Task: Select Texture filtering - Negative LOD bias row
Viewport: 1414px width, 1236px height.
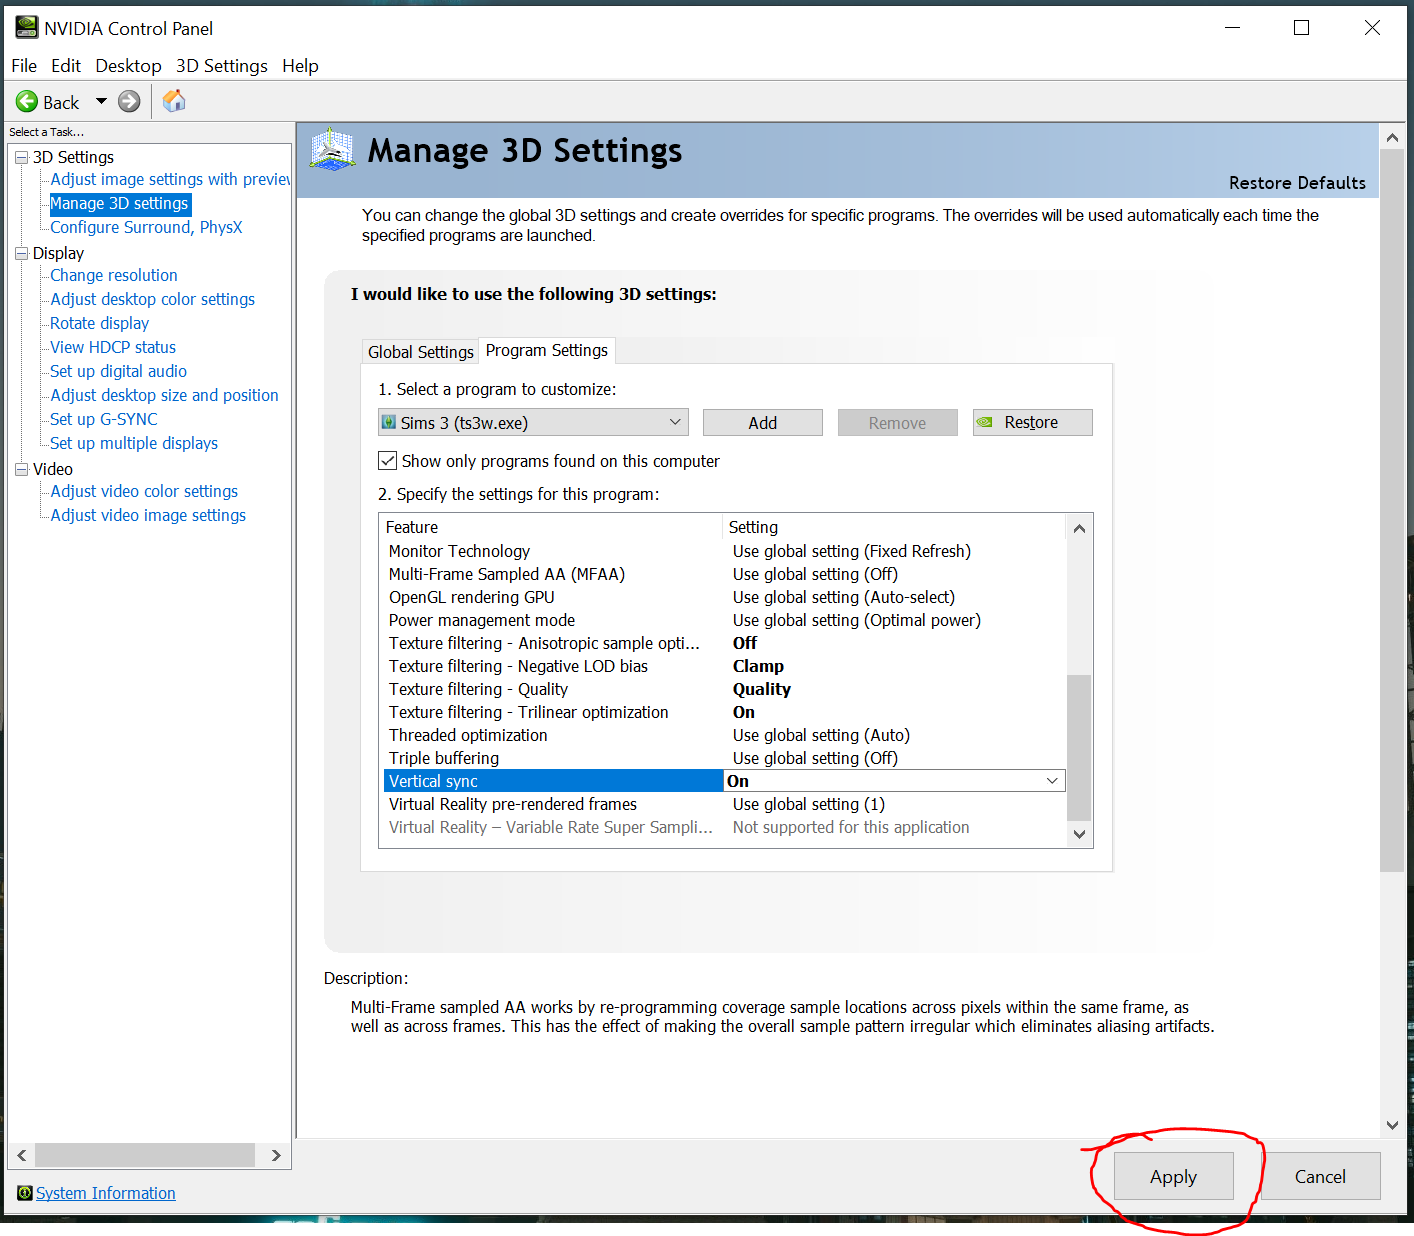Action: (725, 666)
